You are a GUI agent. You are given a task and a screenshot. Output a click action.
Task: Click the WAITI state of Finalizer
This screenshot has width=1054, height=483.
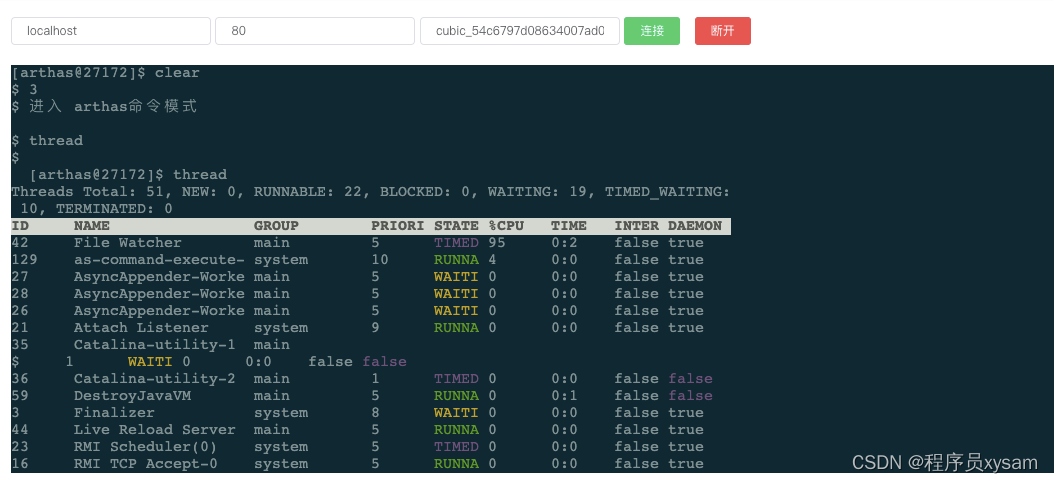[456, 412]
